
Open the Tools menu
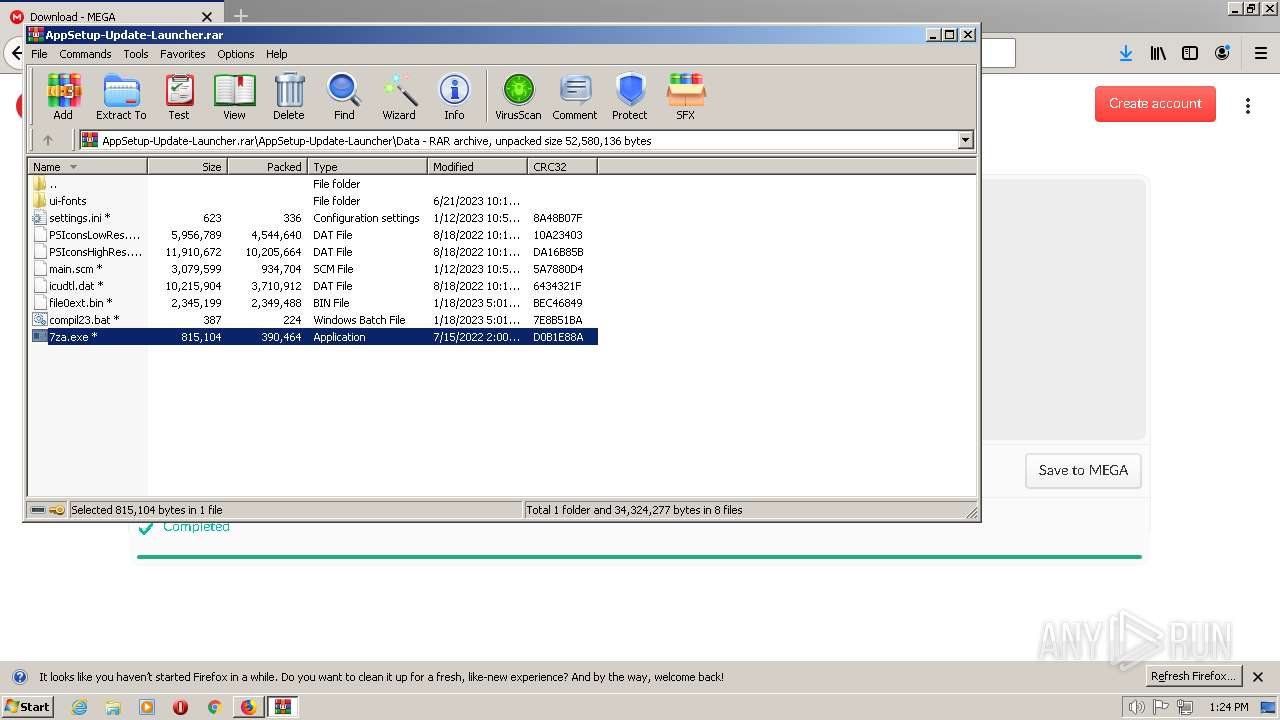136,54
